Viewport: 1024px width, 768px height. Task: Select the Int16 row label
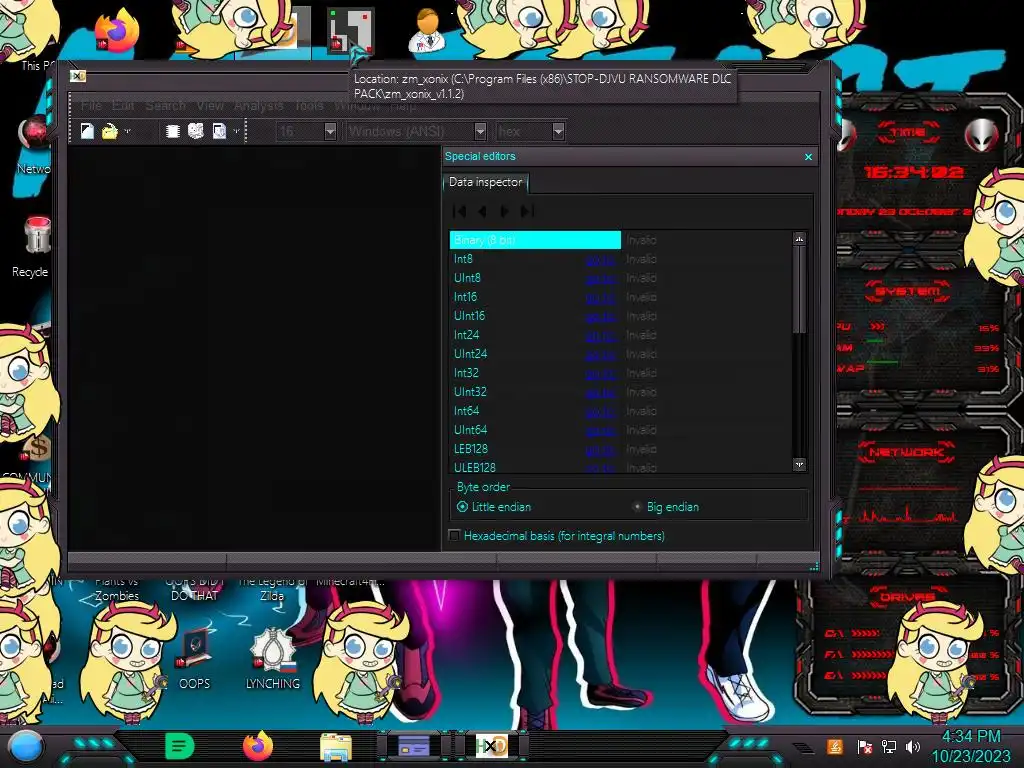point(465,297)
